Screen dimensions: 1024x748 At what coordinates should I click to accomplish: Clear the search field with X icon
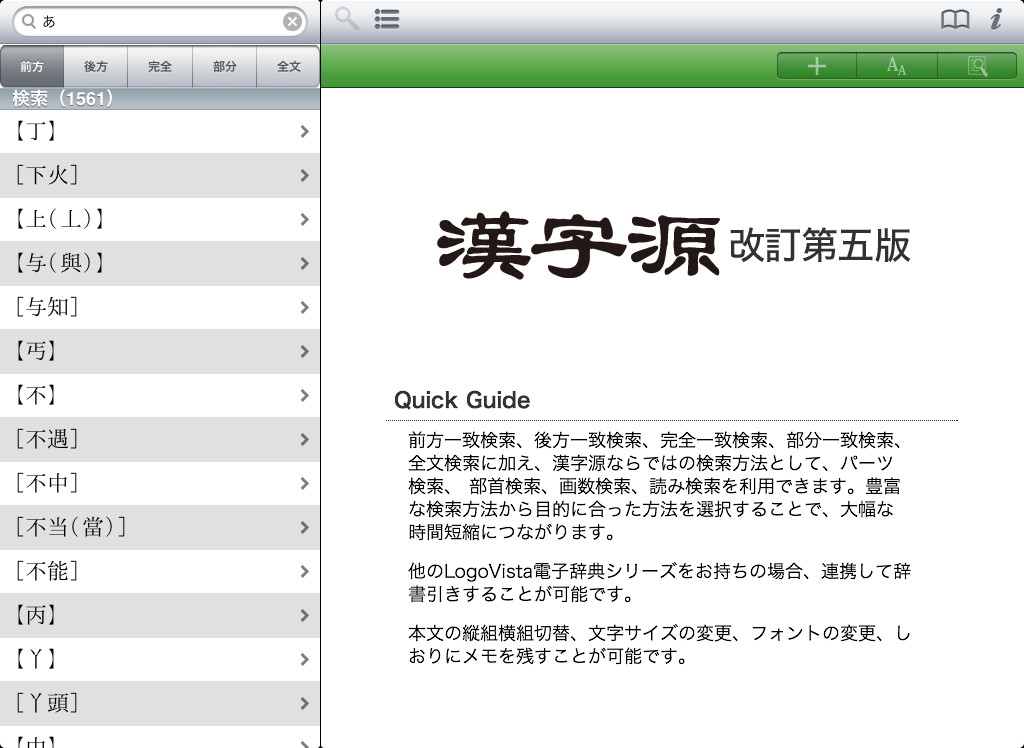292,21
